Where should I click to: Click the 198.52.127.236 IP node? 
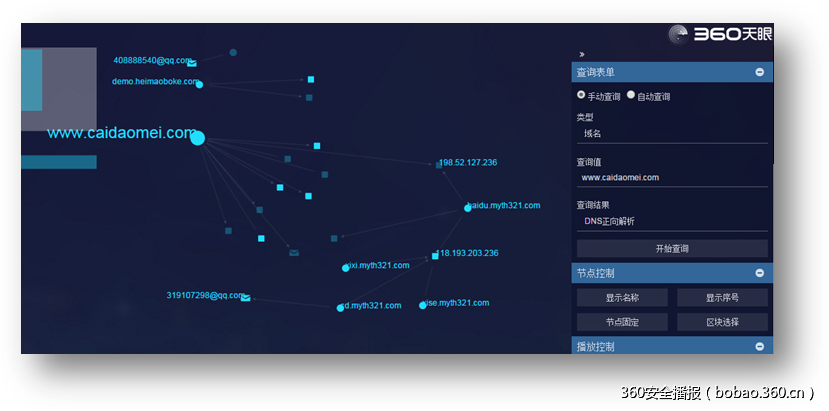[438, 163]
